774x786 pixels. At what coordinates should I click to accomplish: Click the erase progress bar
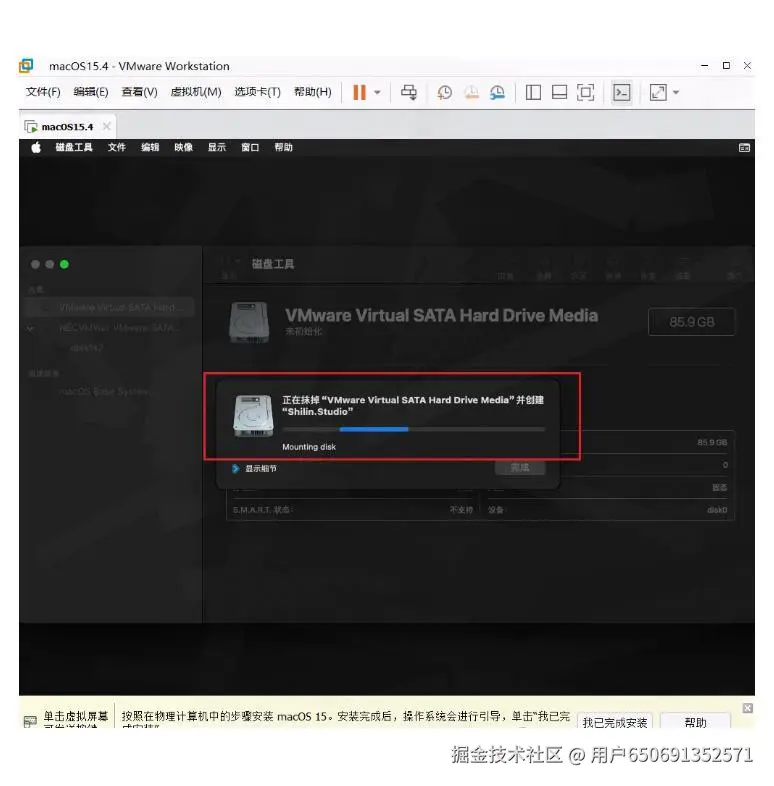(414, 429)
